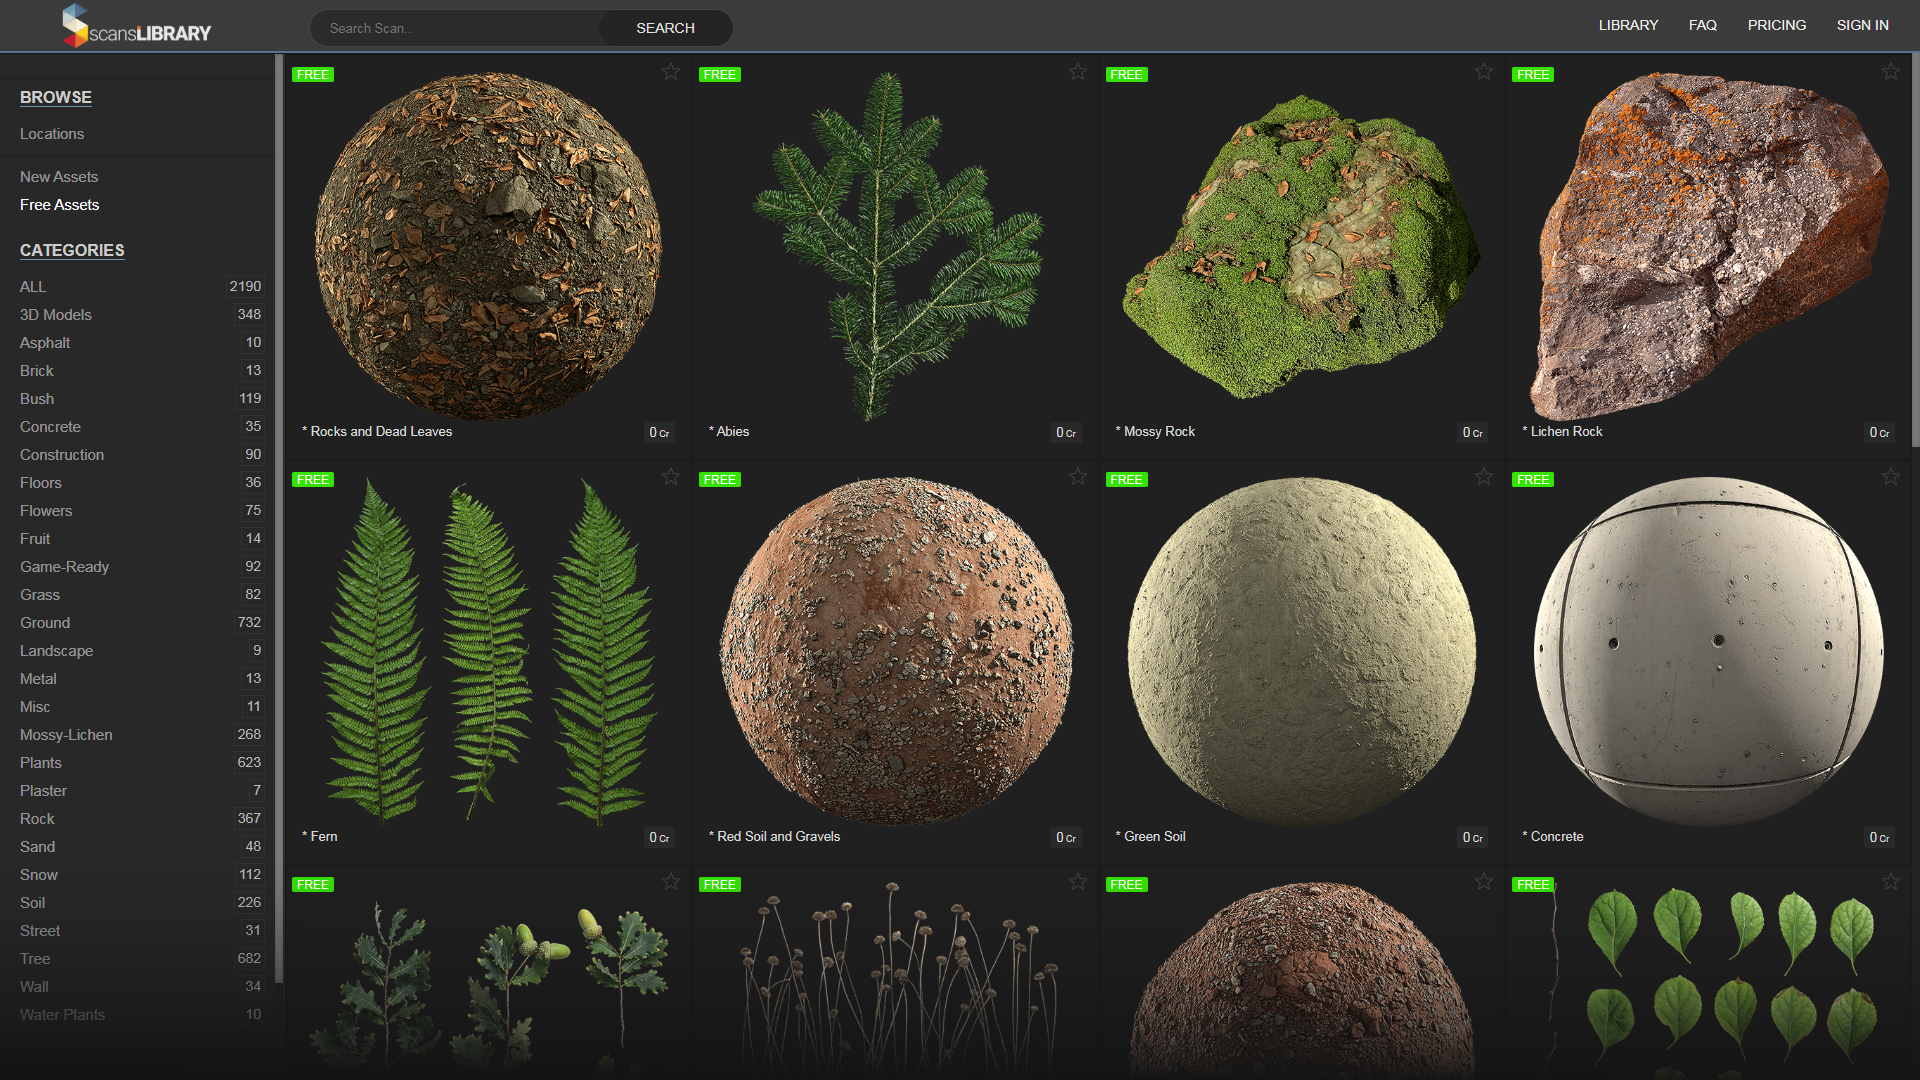Star the Red Soil and Gravels asset

(x=1078, y=477)
